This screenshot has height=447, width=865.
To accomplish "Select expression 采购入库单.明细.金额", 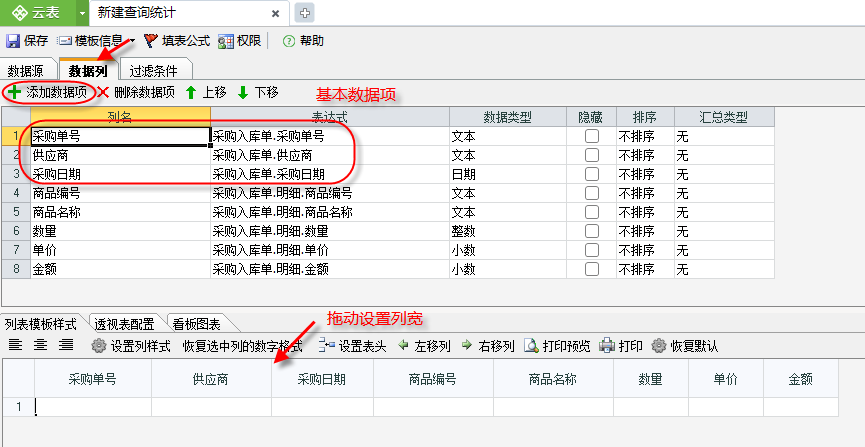I will [330, 269].
